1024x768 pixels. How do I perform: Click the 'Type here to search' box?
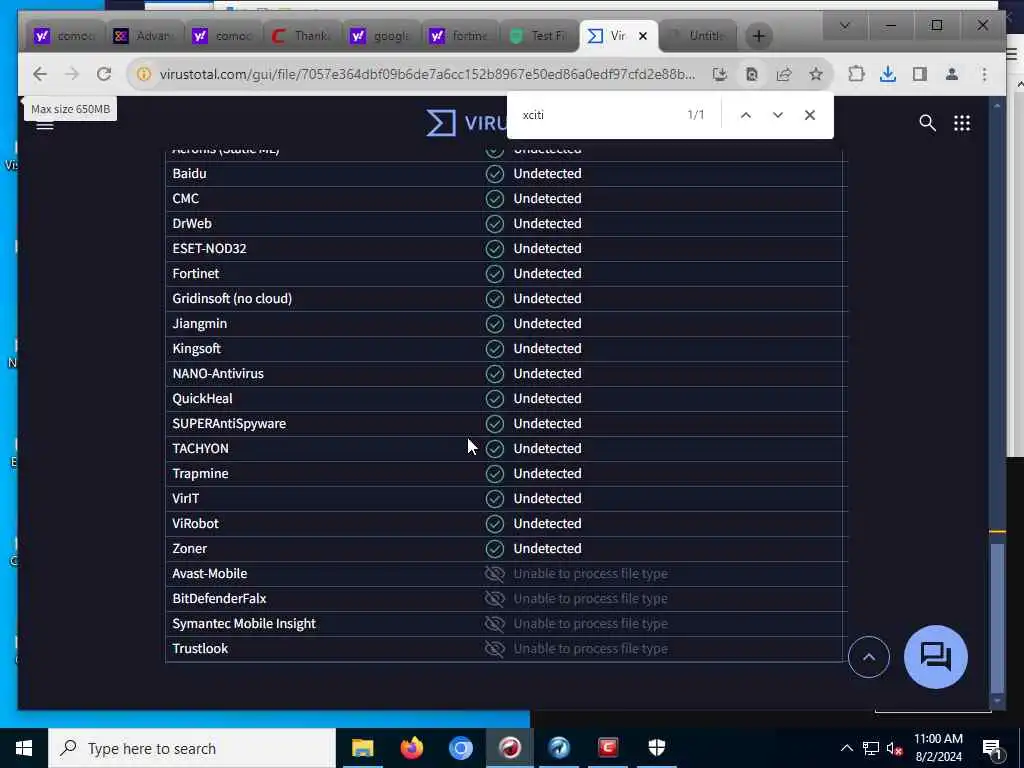(192, 748)
